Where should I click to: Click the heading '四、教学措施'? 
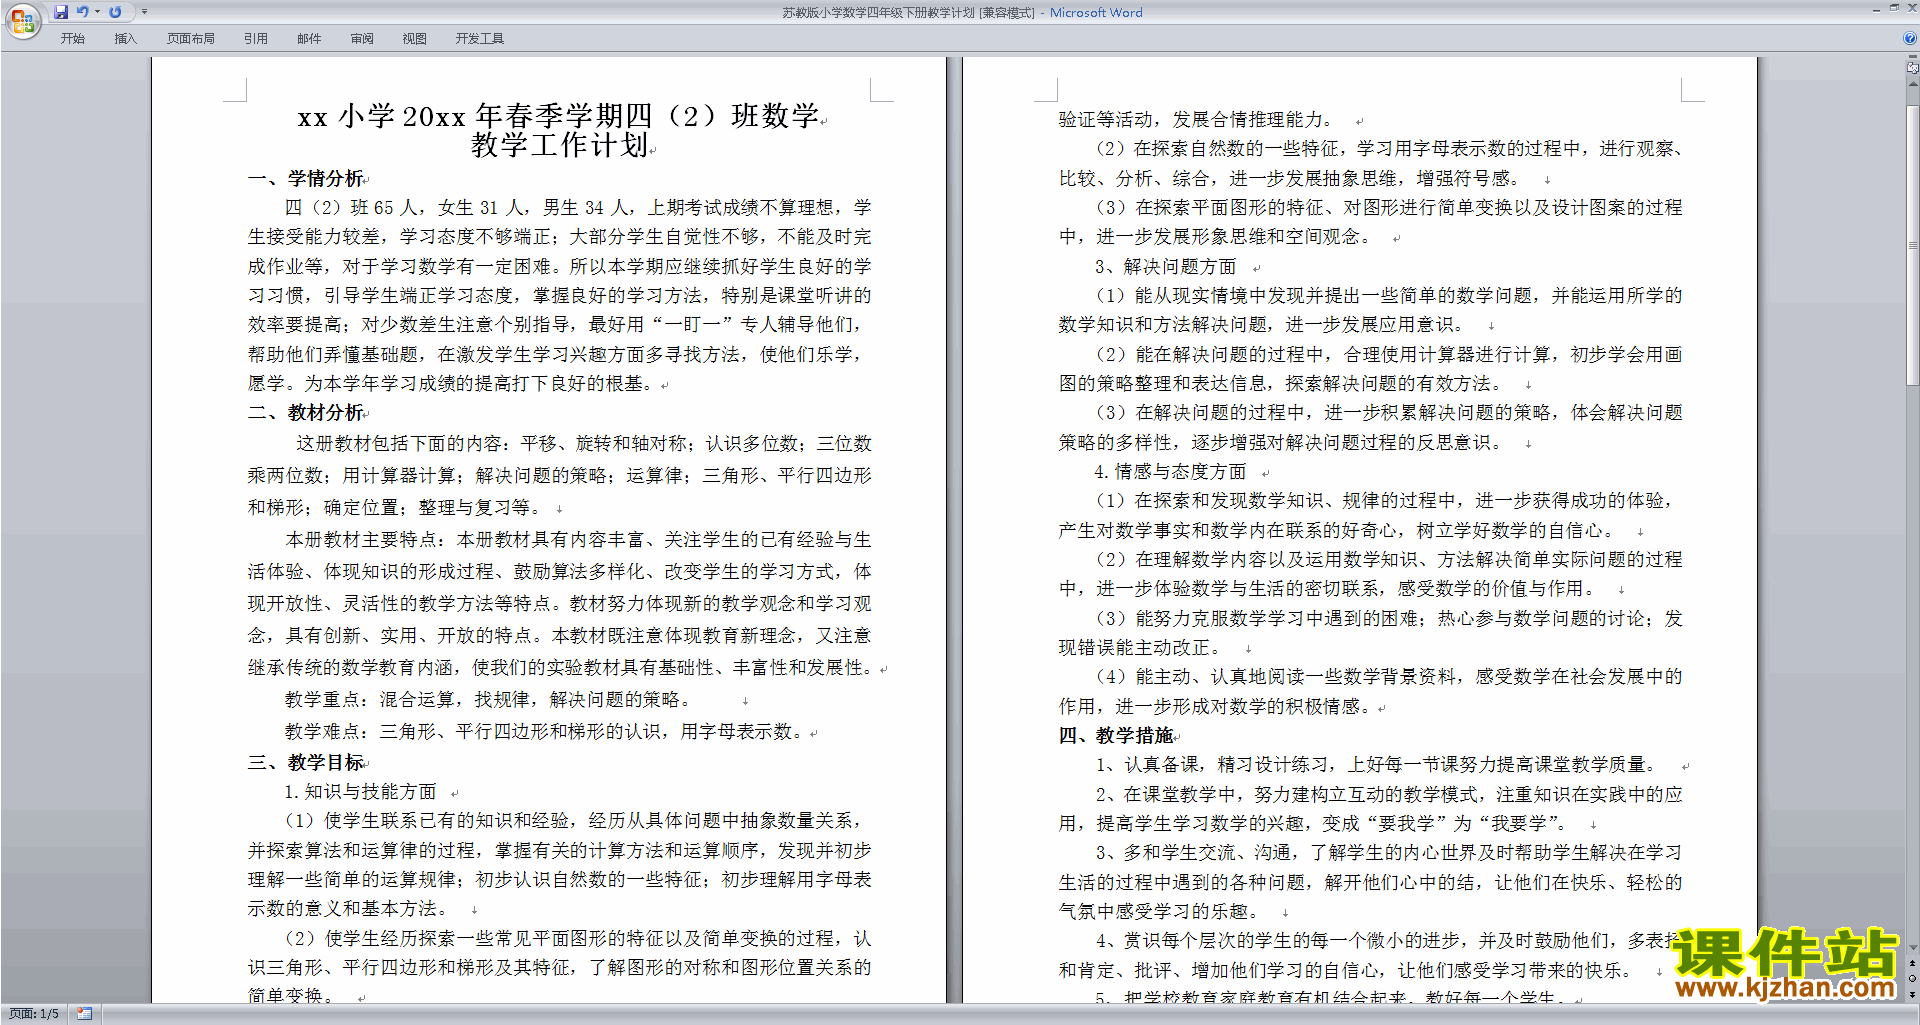[1116, 735]
